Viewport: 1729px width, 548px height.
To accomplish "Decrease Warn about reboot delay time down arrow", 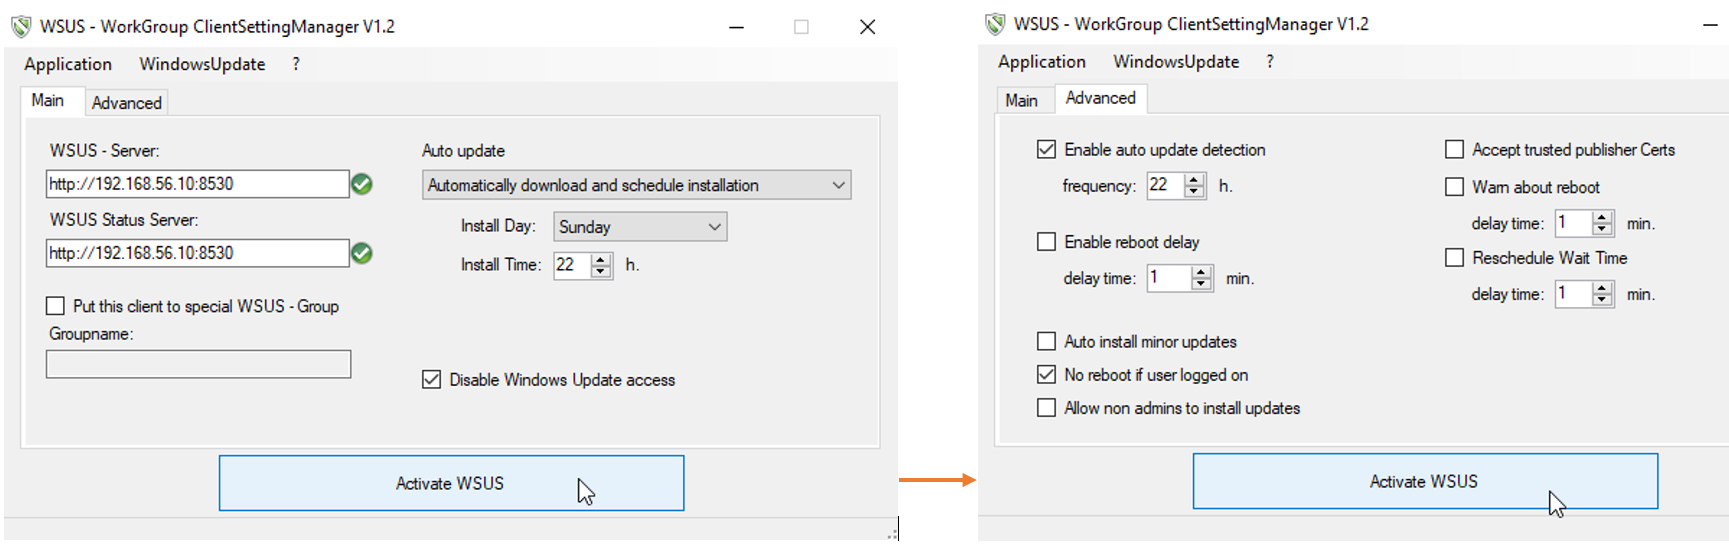I will pyautogui.click(x=1603, y=229).
